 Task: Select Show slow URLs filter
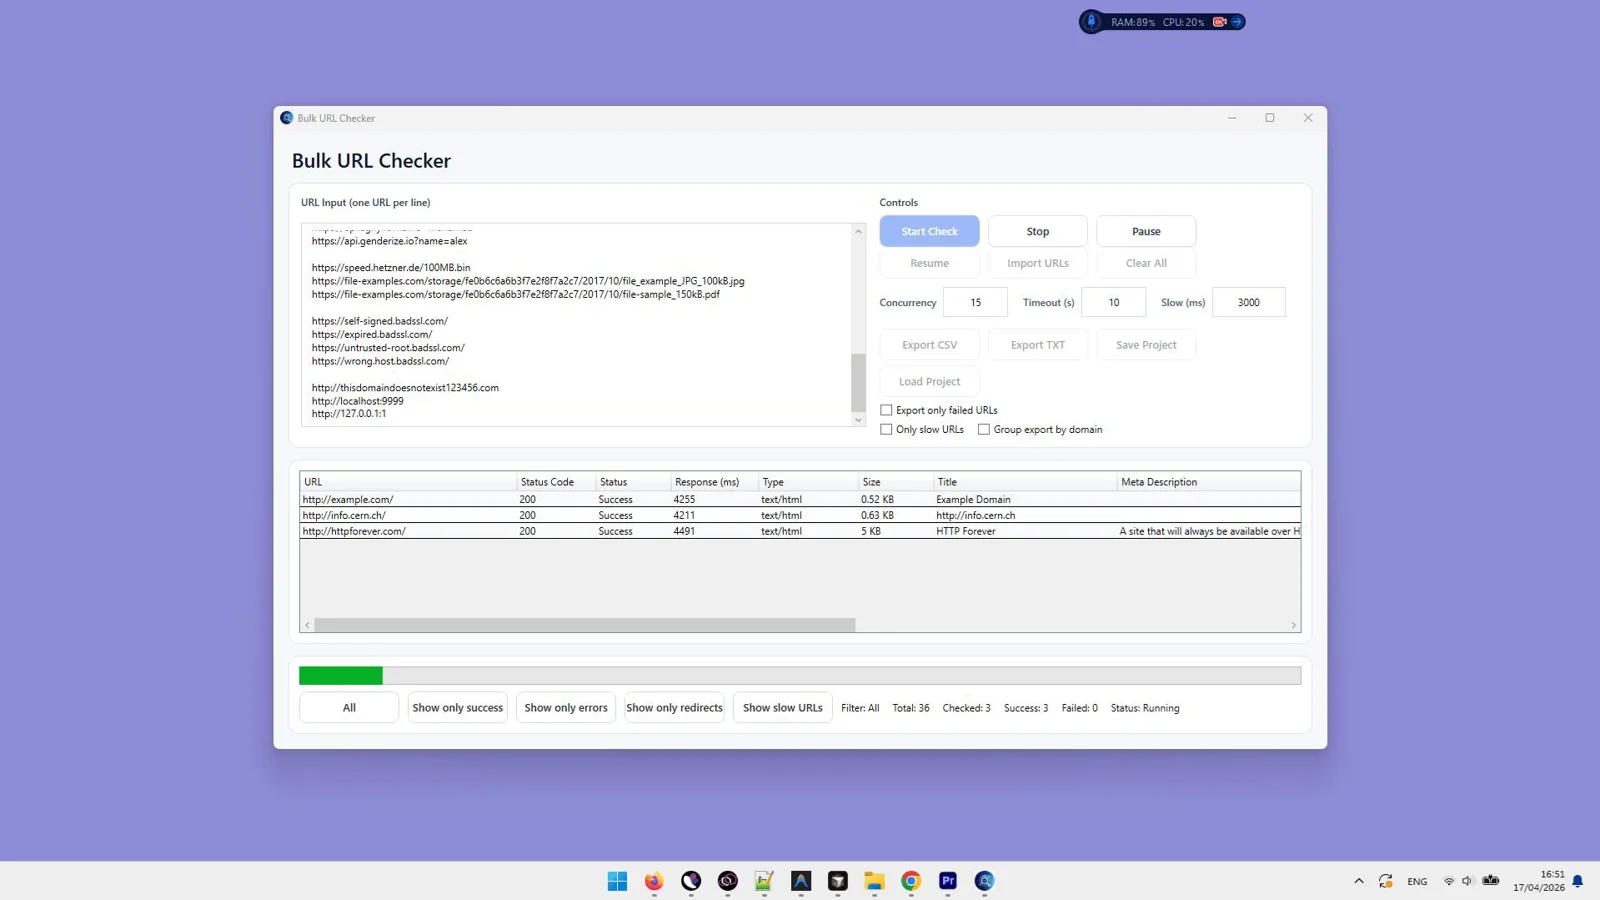782,708
